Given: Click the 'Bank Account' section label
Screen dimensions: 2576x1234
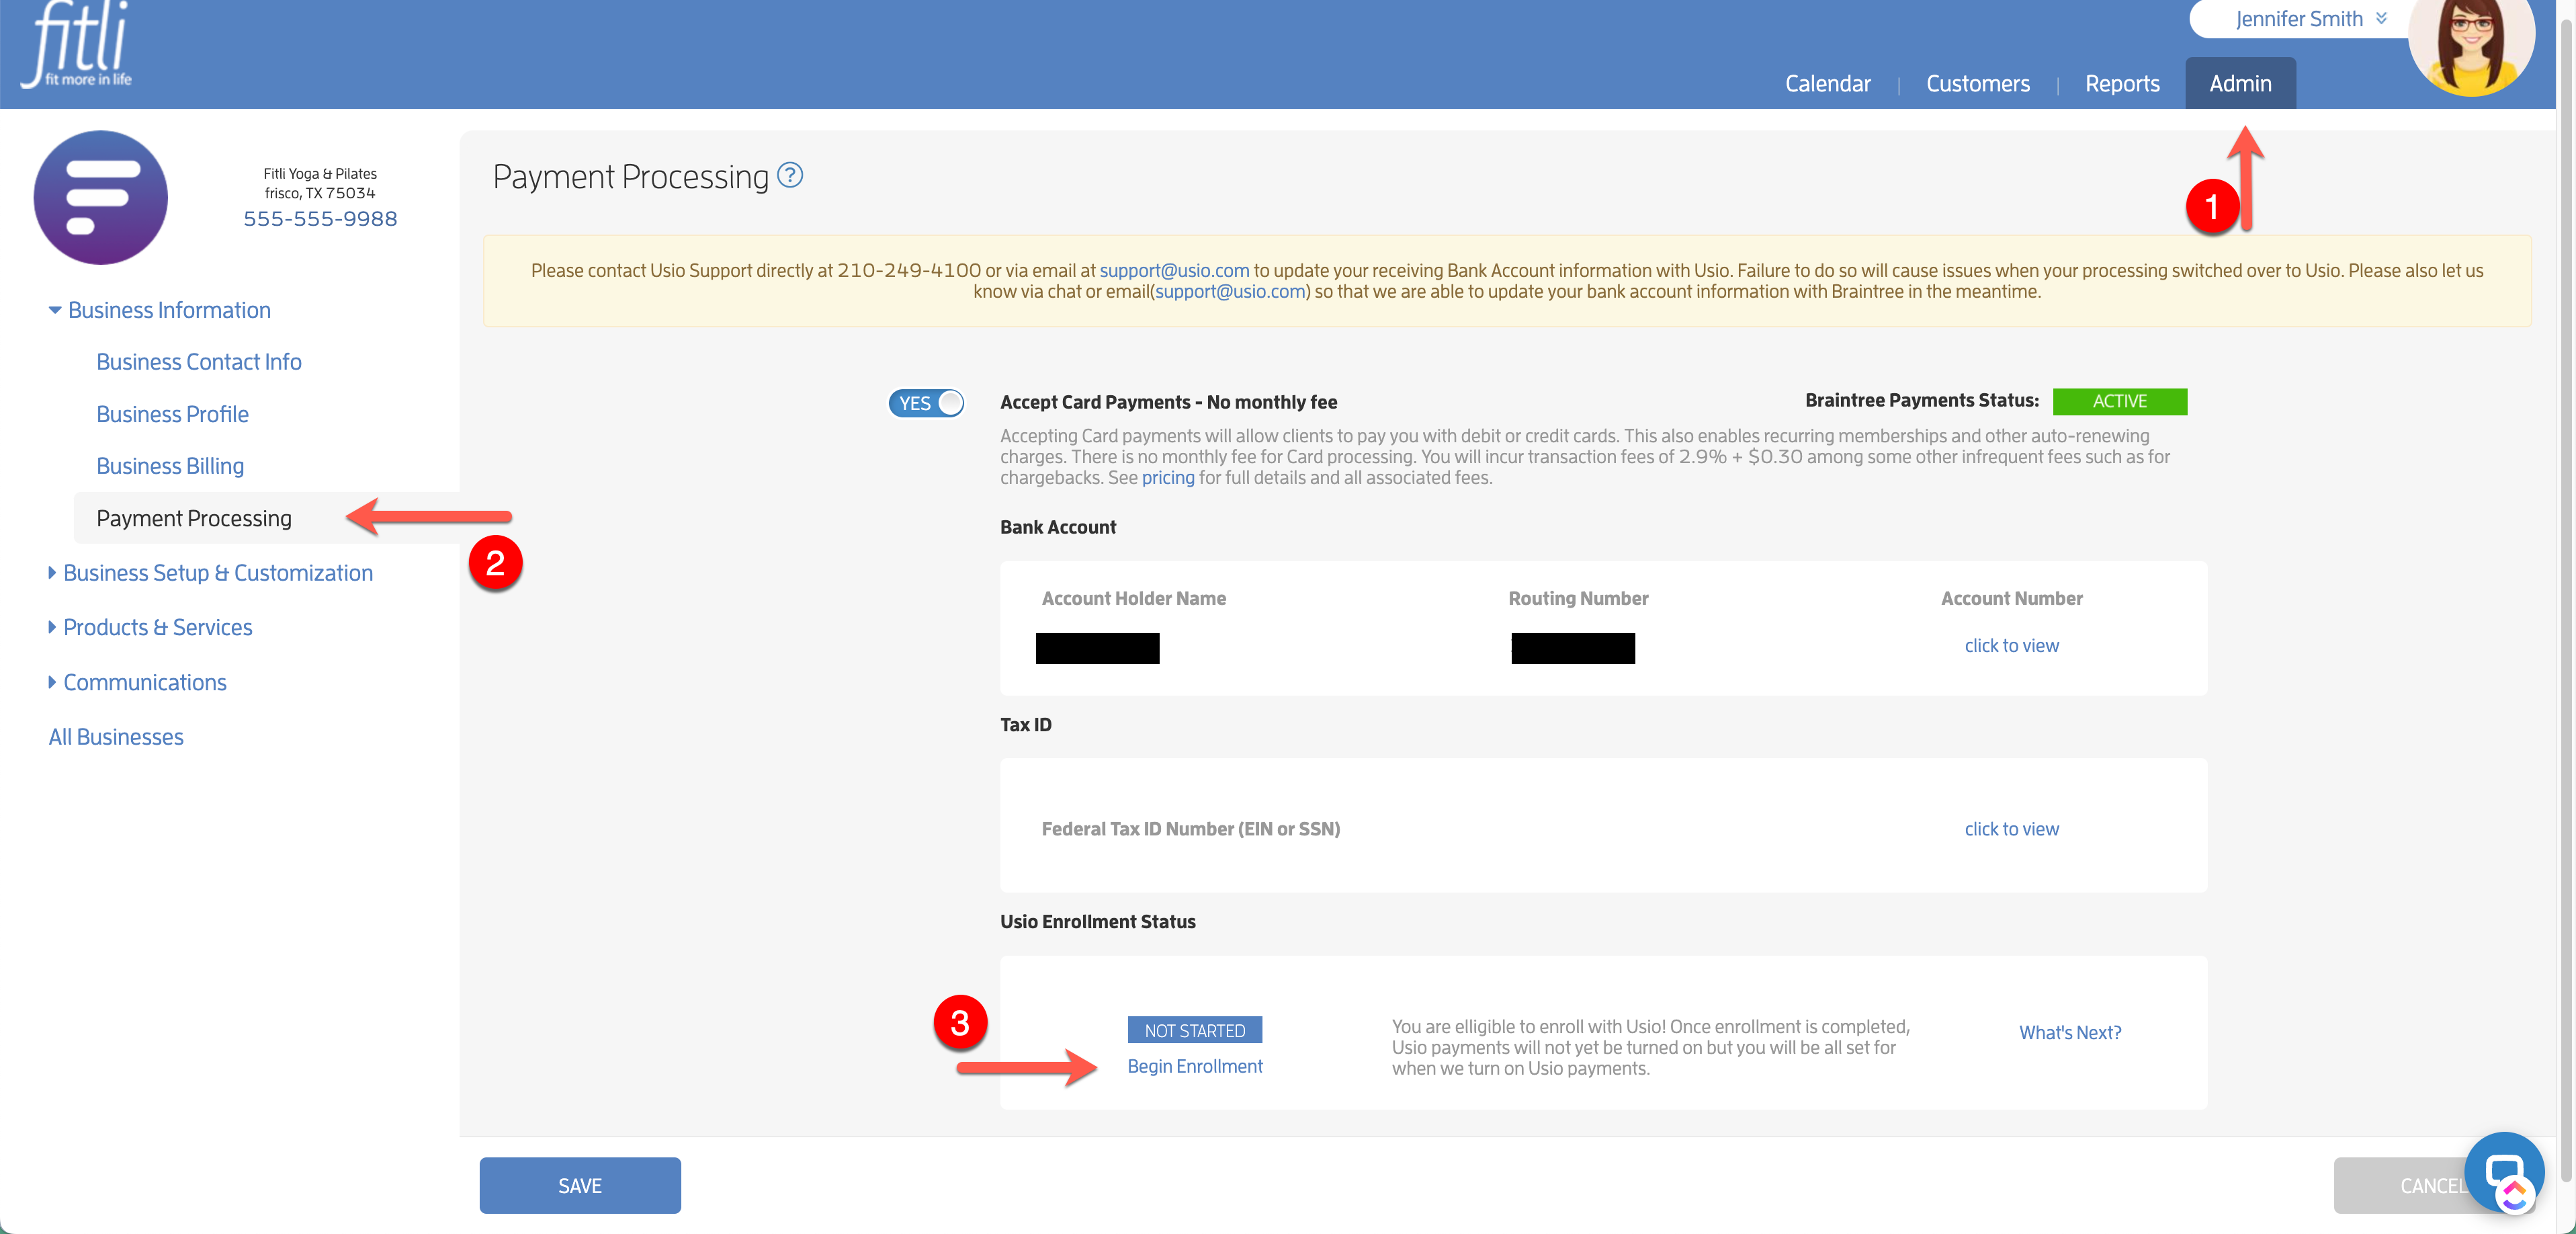Looking at the screenshot, I should pos(1058,527).
